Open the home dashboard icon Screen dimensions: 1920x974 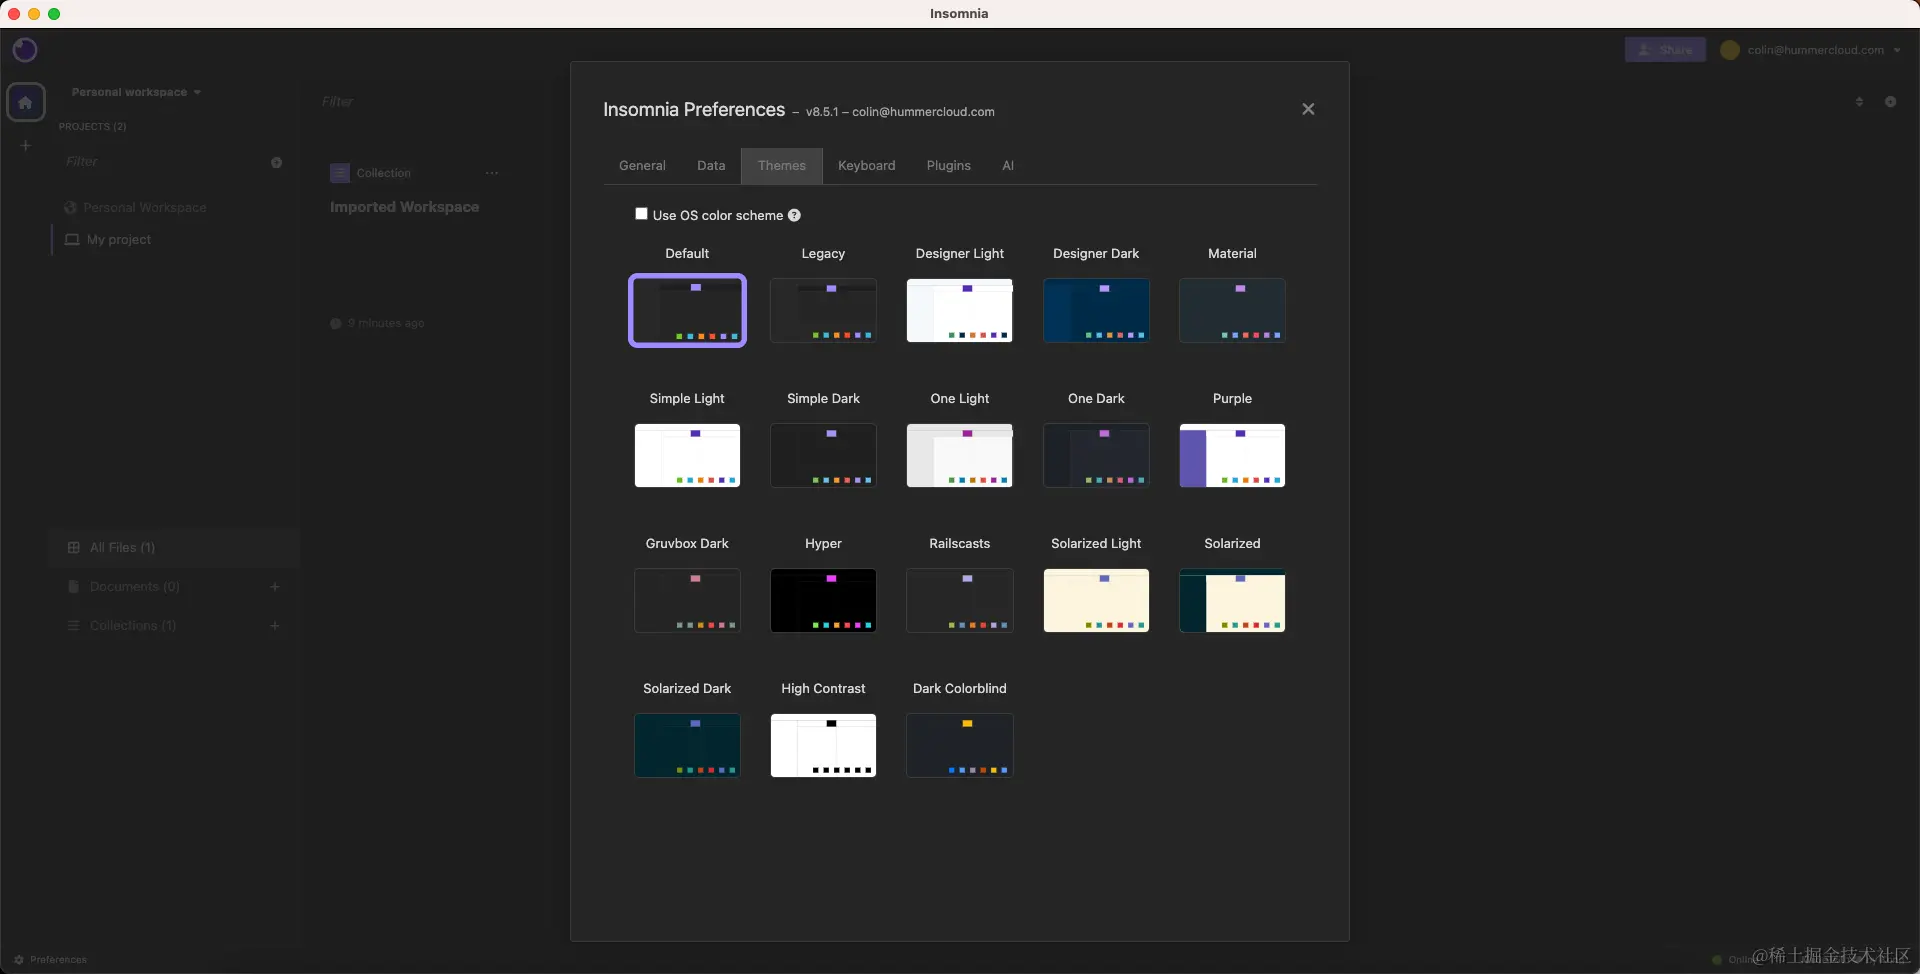click(x=26, y=102)
